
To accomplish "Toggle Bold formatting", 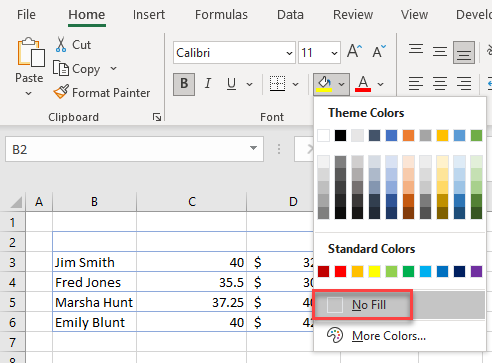I will point(184,84).
